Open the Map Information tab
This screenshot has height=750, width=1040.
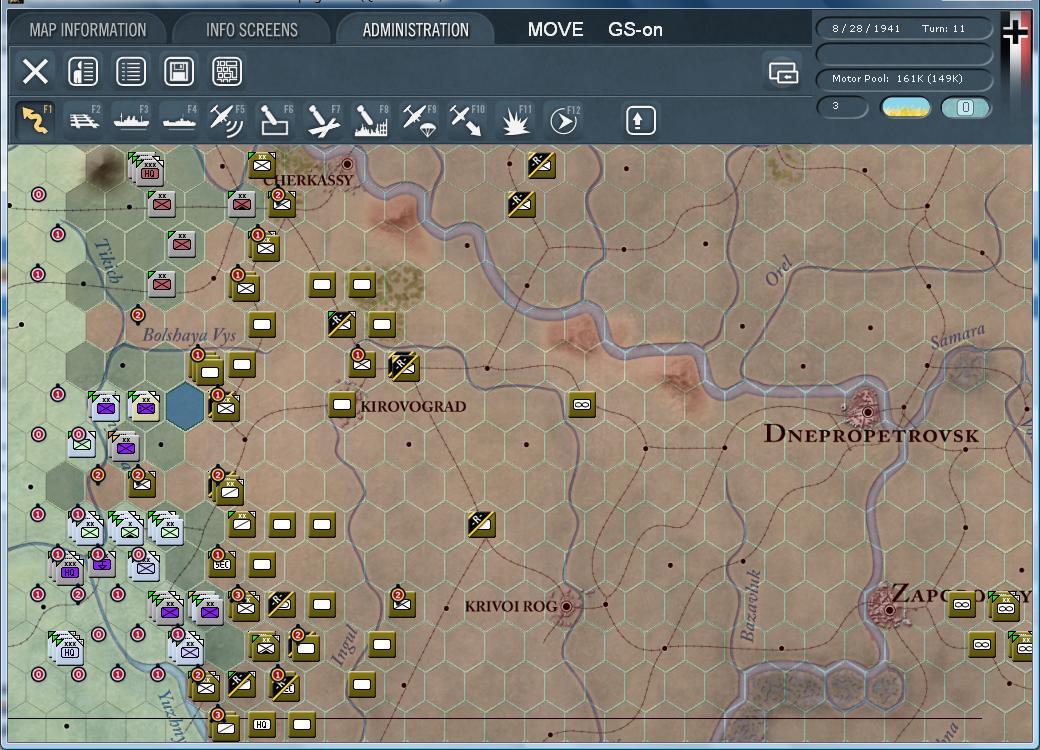pyautogui.click(x=88, y=30)
